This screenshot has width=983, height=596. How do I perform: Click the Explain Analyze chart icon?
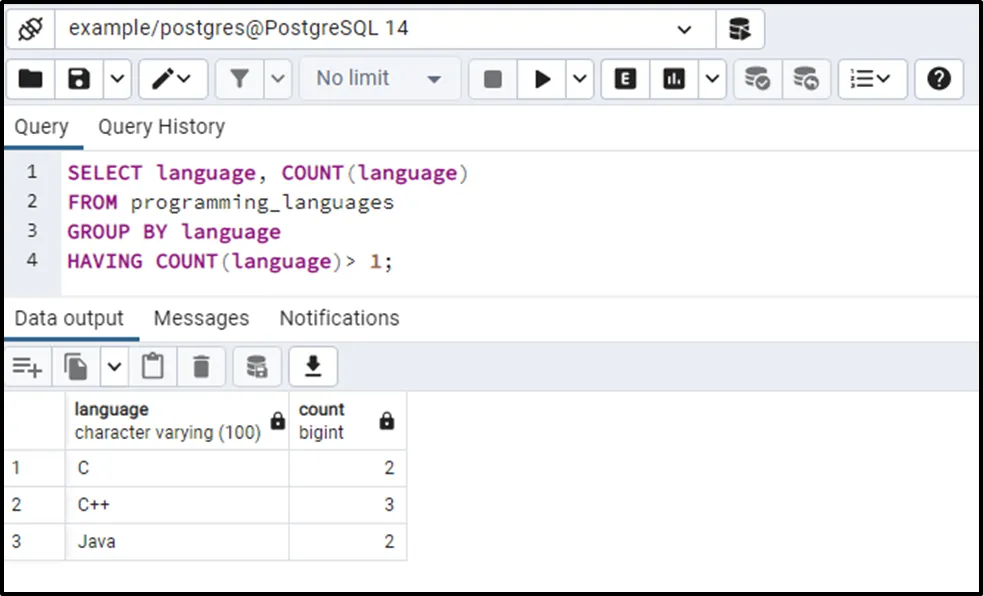click(675, 79)
